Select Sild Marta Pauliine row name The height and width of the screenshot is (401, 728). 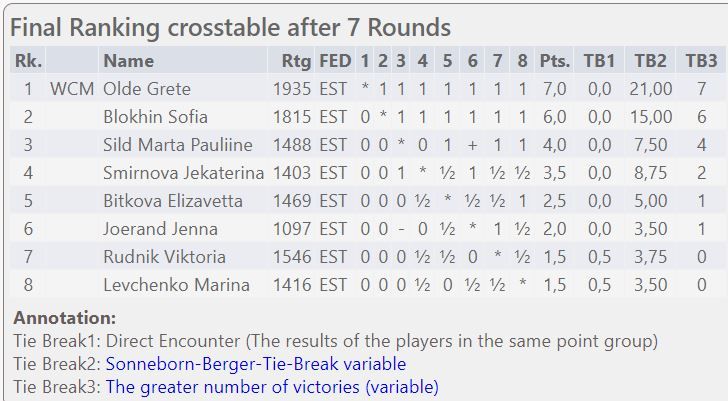click(x=178, y=145)
